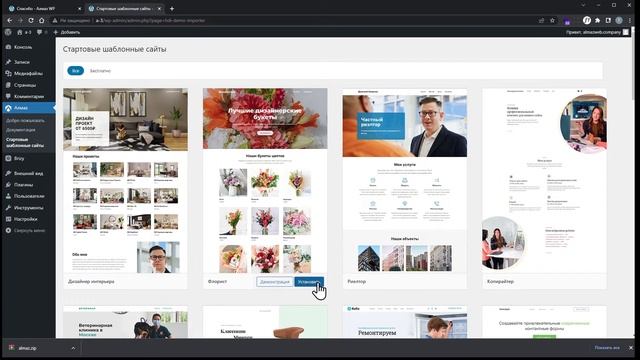The image size is (640, 360).
Task: Open the downloaded almaz.zip file
Action: (x=28, y=348)
